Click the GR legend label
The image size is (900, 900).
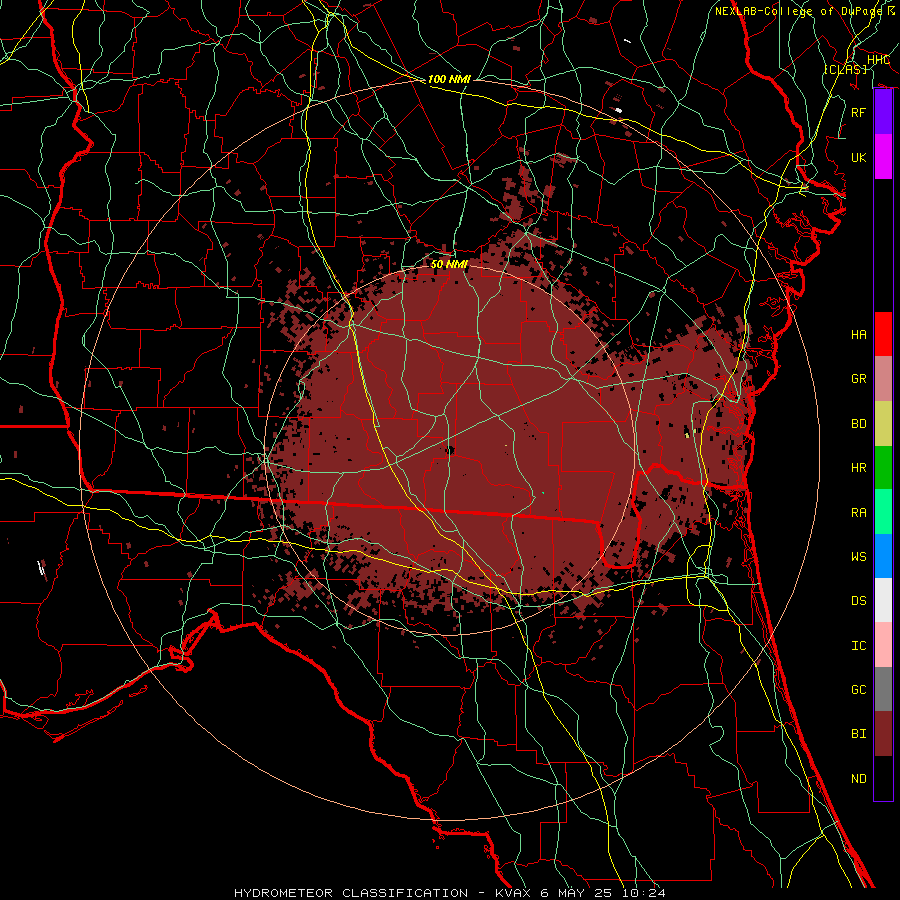click(858, 379)
